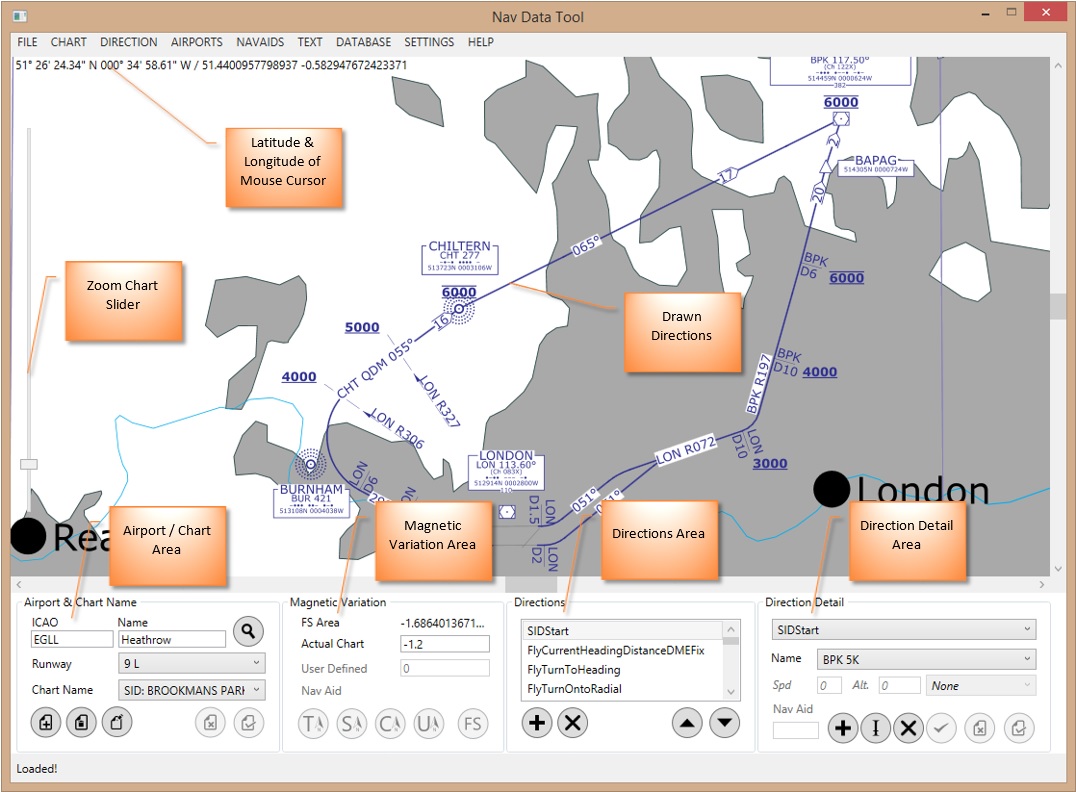
Task: Click the Direction Detail checkmark apply button
Action: tap(942, 728)
